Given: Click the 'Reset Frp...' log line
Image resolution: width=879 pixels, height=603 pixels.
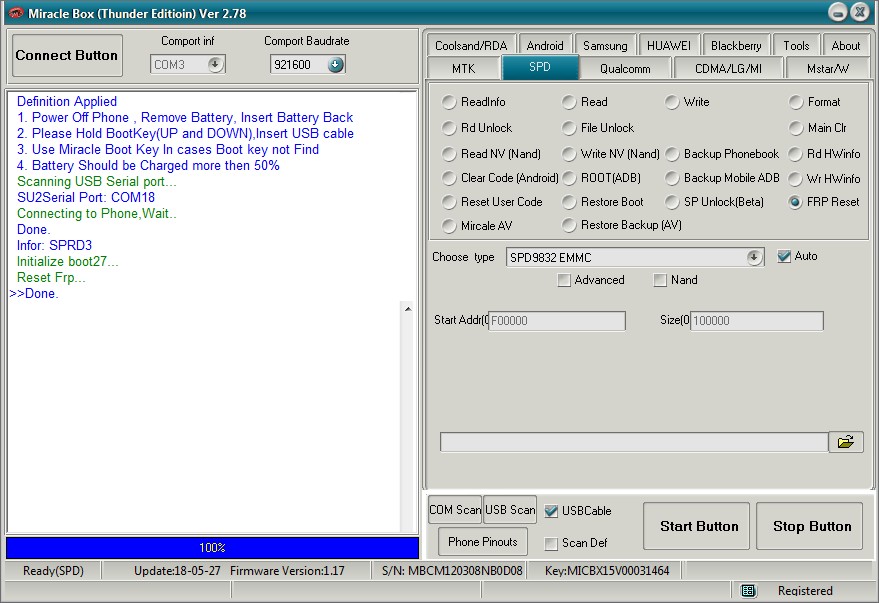Looking at the screenshot, I should click(x=51, y=277).
